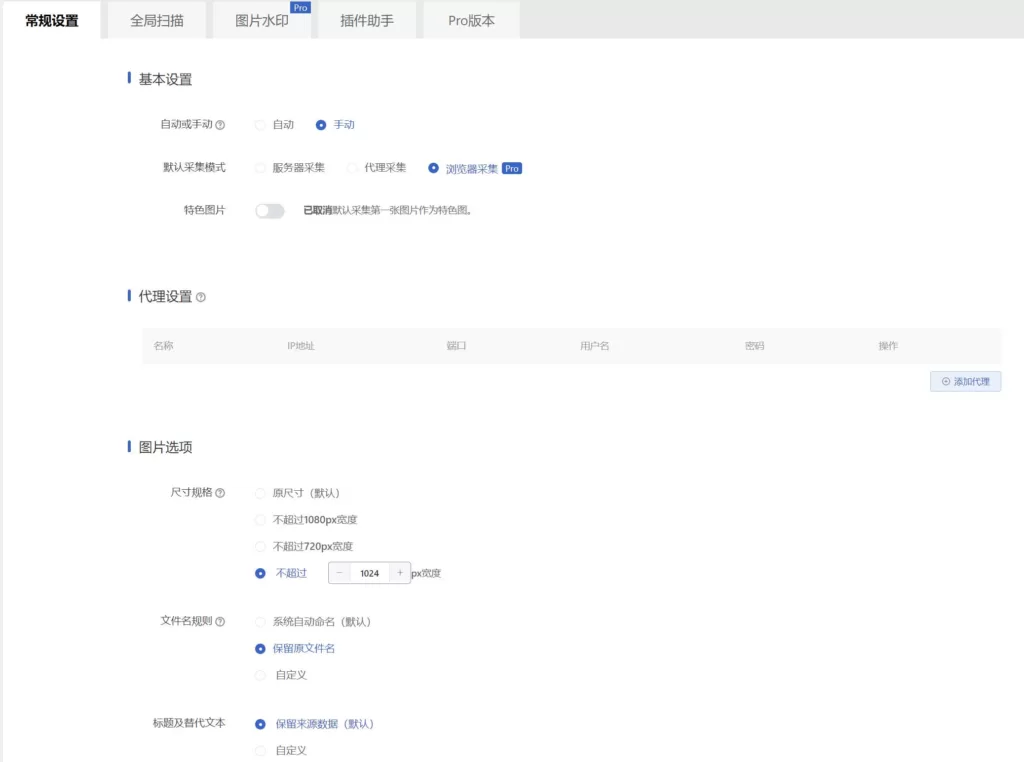The image size is (1024, 762).
Task: Click help icon next to 文件名规则
Action: (220, 622)
